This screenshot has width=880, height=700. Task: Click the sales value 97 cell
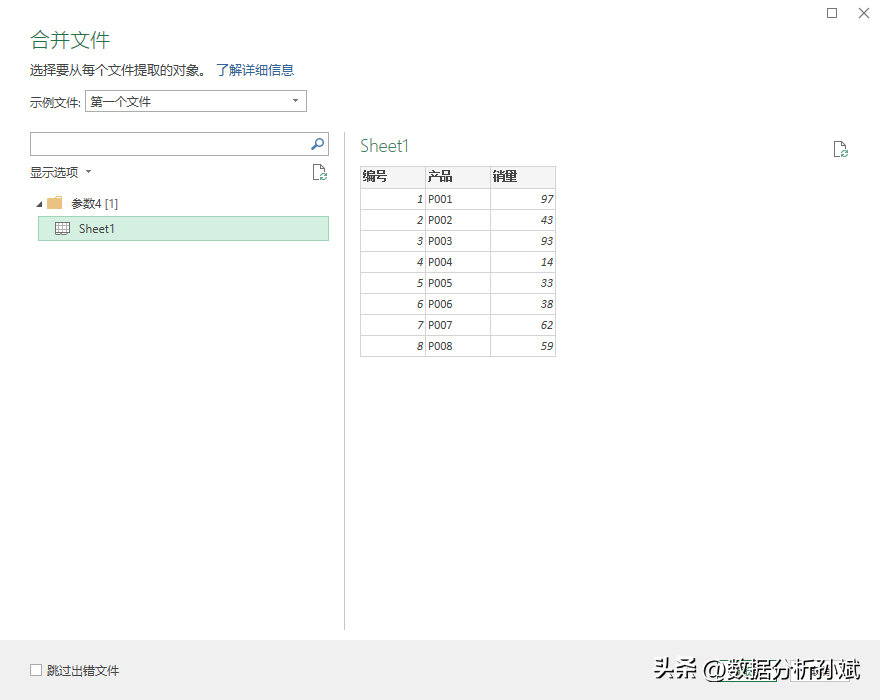(523, 199)
